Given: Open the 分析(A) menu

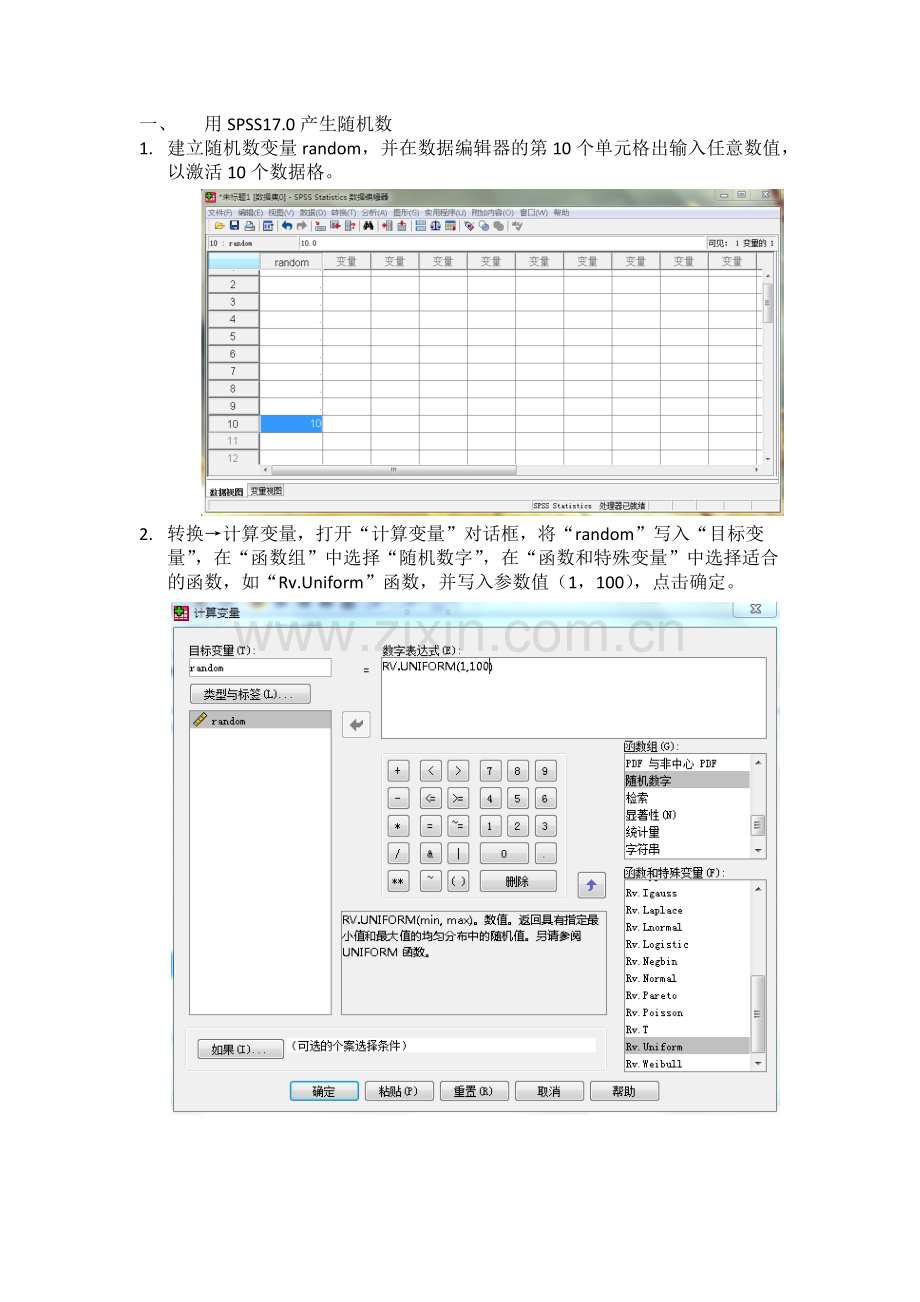Looking at the screenshot, I should [x=374, y=213].
